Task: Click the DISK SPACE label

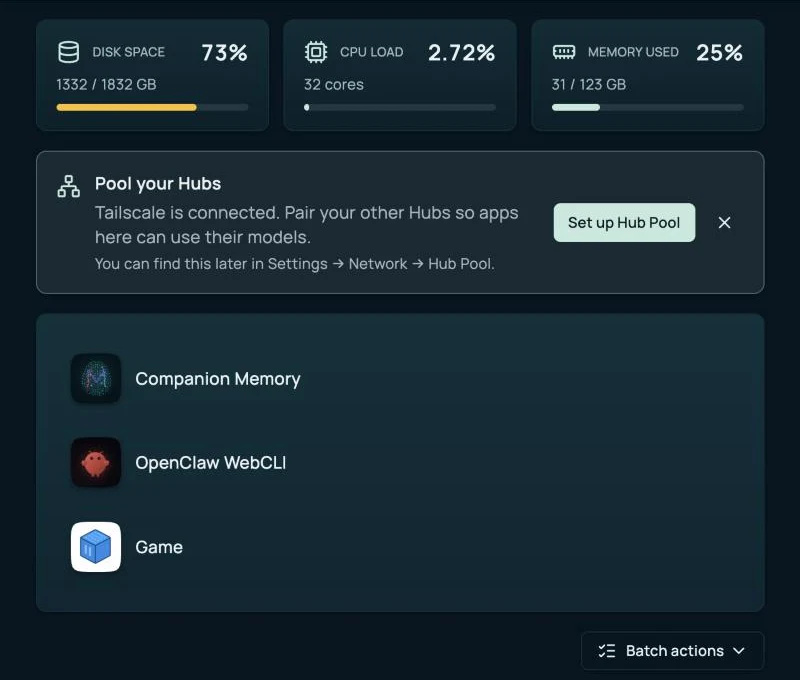Action: [129, 52]
